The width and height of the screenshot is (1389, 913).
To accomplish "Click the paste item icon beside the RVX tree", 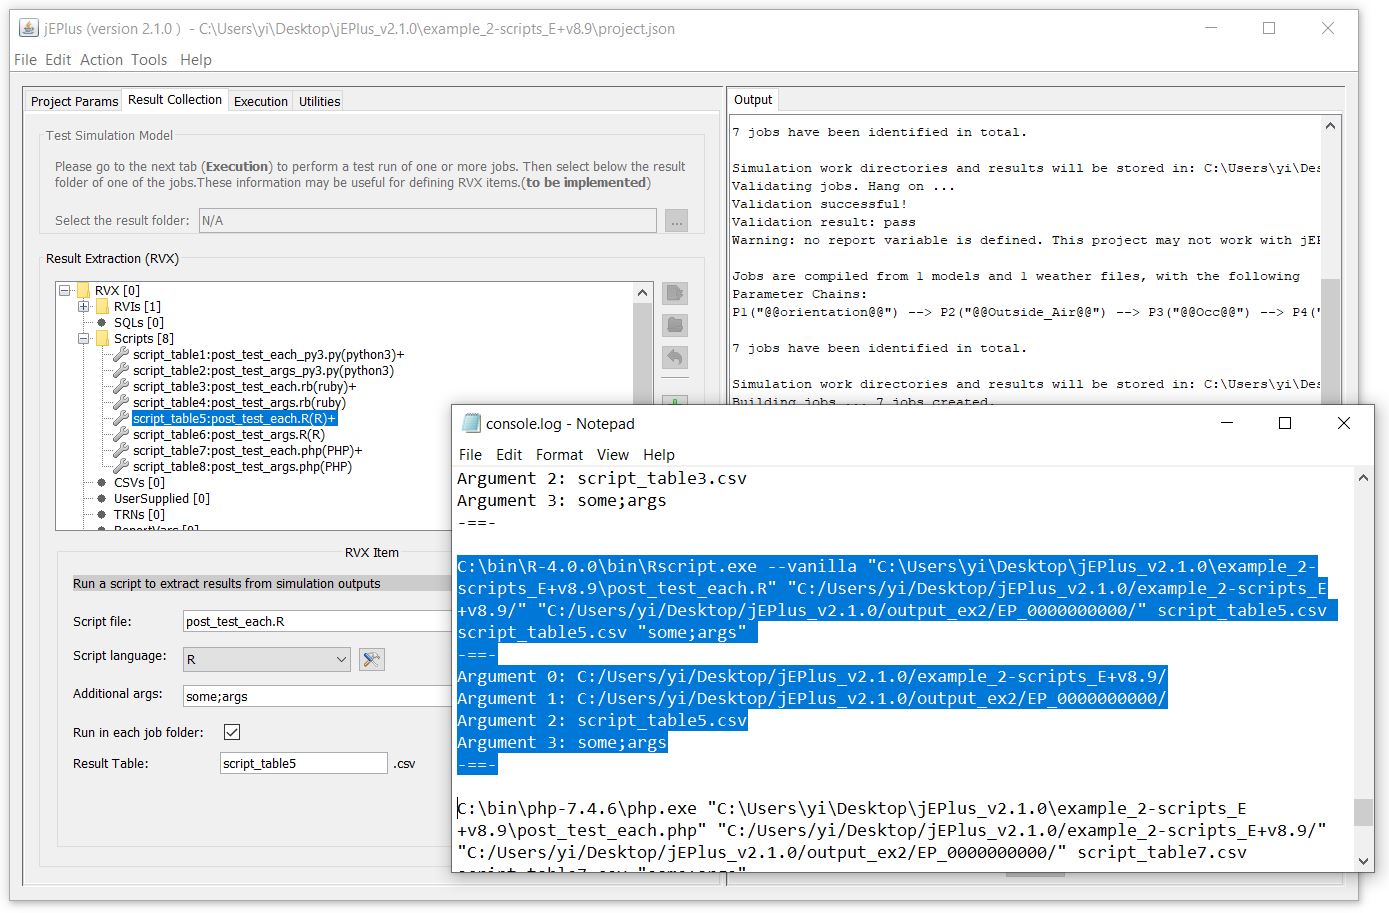I will coord(675,325).
